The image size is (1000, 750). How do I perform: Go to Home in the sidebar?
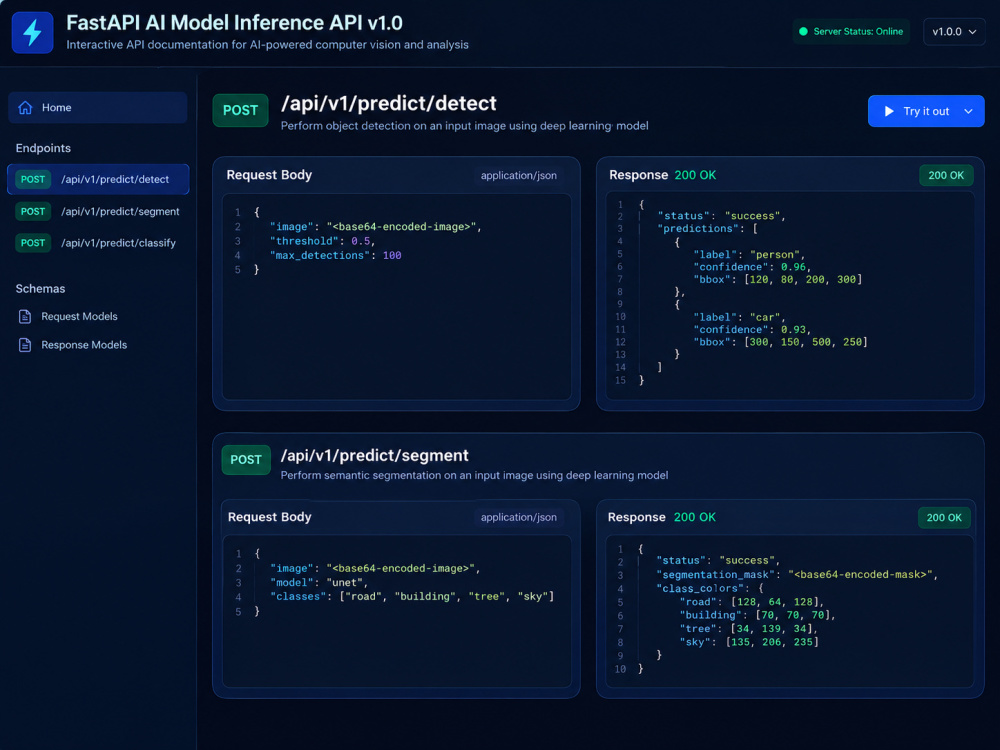coord(98,108)
